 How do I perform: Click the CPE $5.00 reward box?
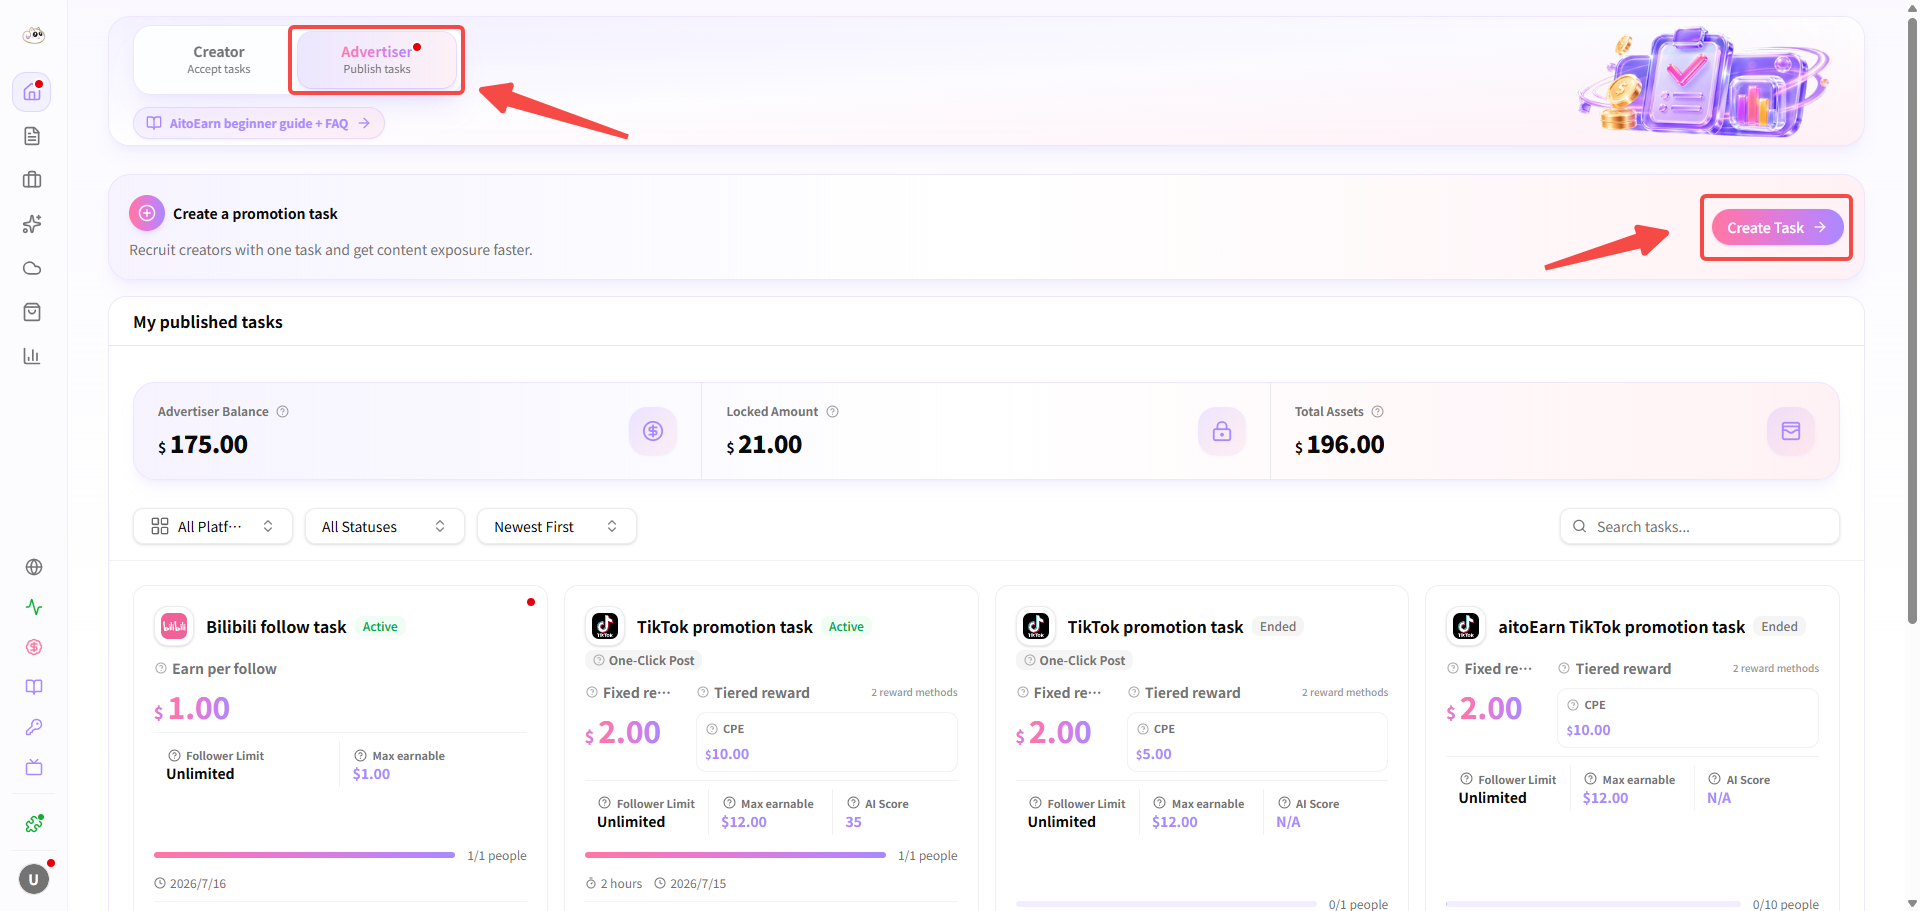(x=1257, y=741)
